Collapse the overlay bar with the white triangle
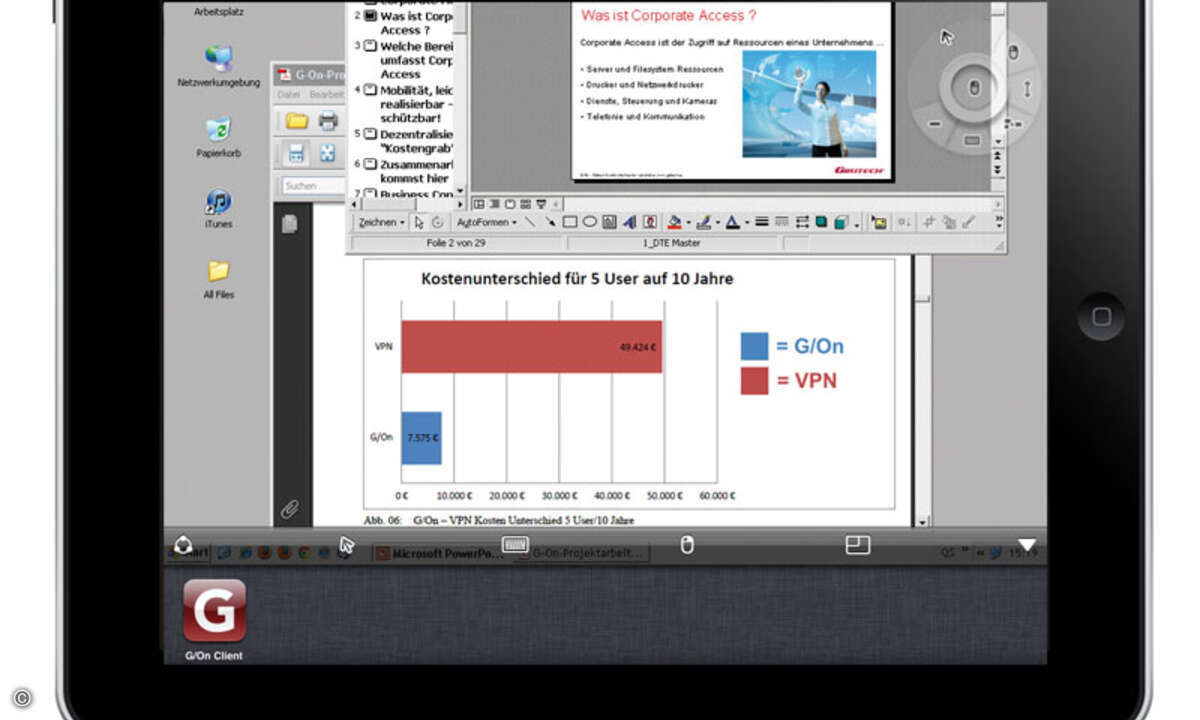1200x720 pixels. click(1026, 544)
